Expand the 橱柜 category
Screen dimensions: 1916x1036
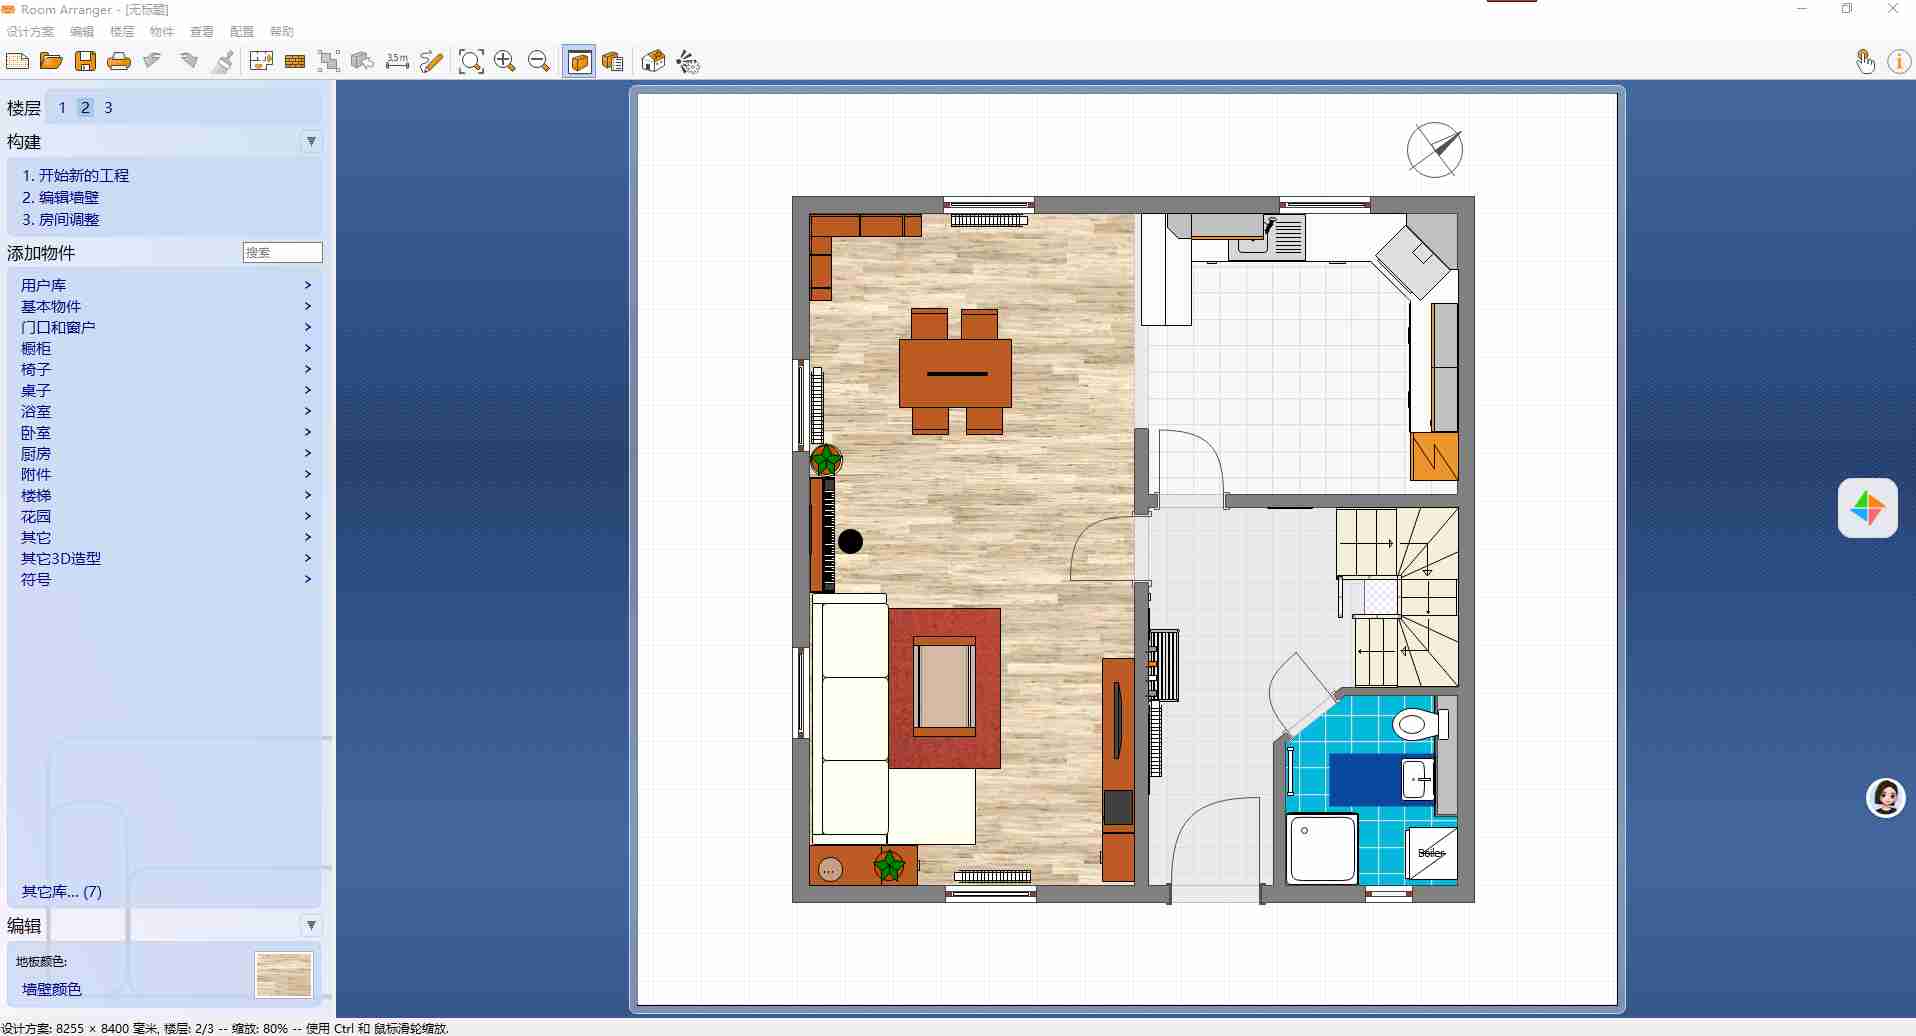[x=166, y=348]
